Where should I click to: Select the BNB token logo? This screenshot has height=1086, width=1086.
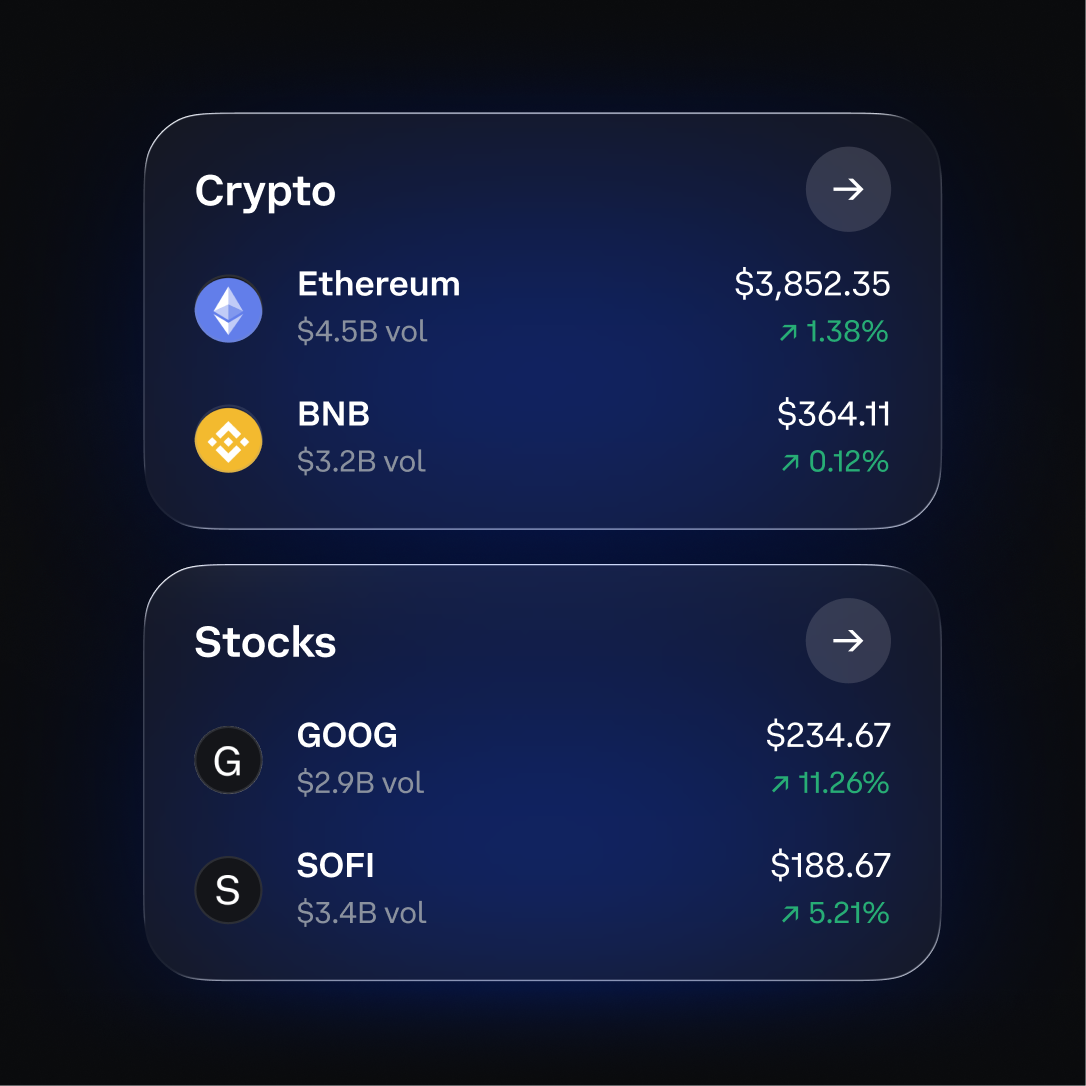[x=228, y=440]
